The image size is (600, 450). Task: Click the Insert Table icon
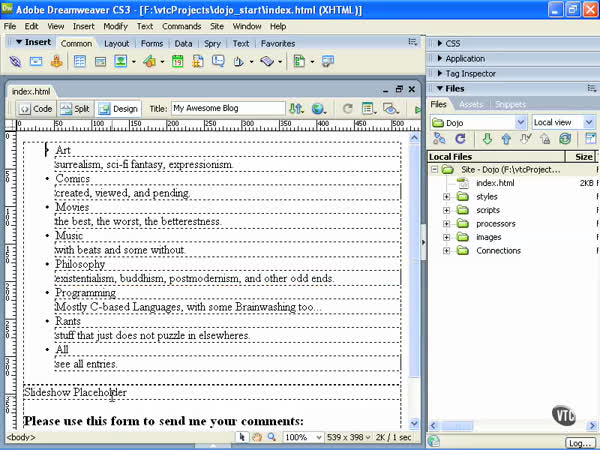tap(79, 62)
